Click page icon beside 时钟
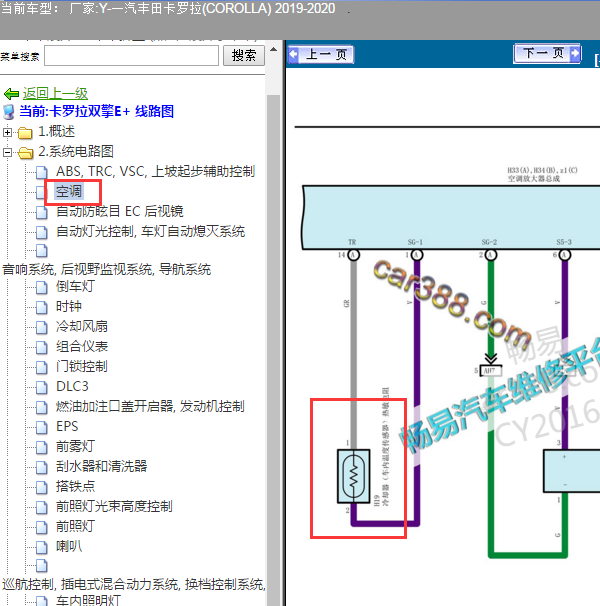The height and width of the screenshot is (606, 600). tap(41, 308)
